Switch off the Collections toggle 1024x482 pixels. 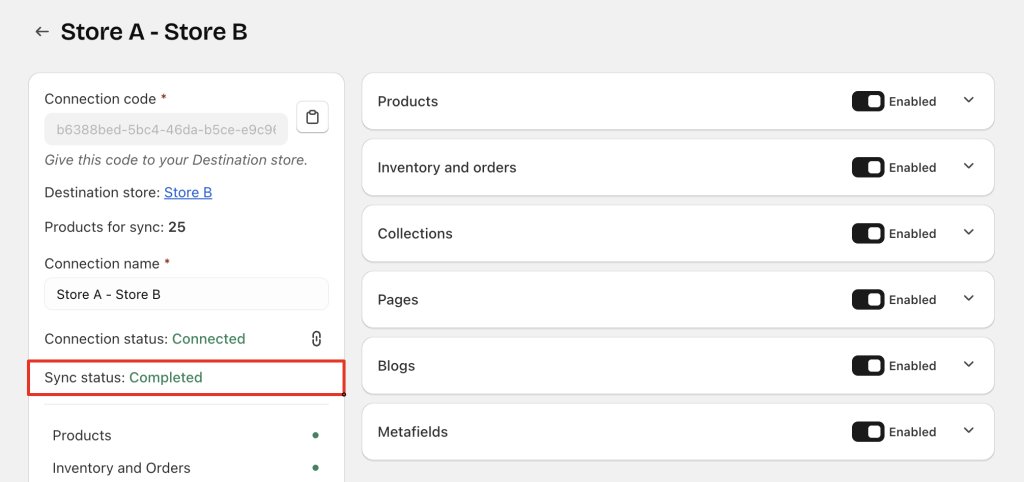click(x=867, y=233)
